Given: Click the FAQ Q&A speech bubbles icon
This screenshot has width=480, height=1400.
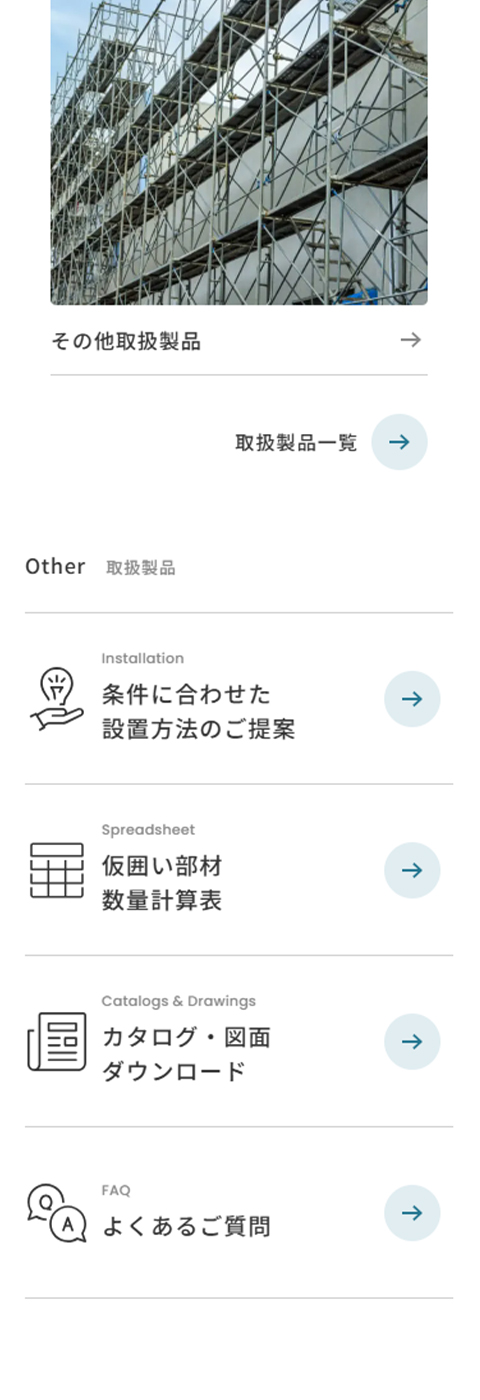Looking at the screenshot, I should pyautogui.click(x=57, y=1213).
